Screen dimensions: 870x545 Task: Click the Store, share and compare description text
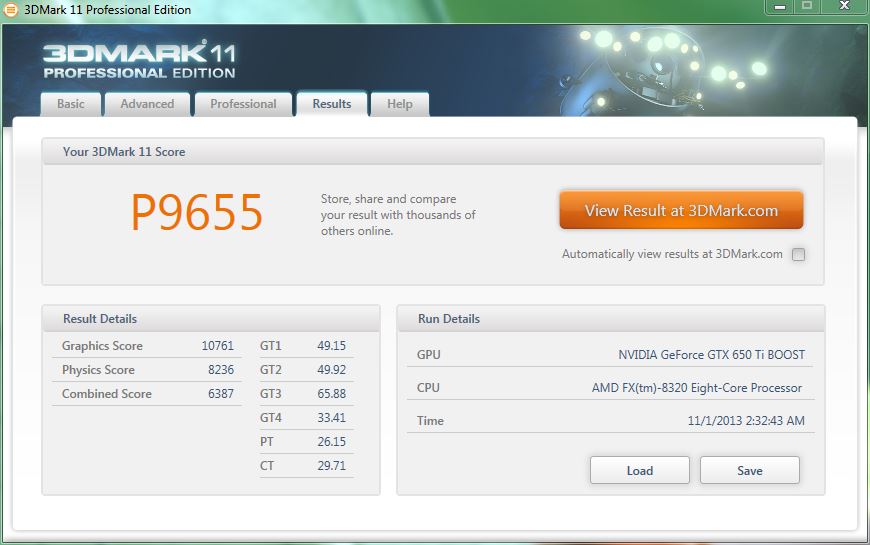click(x=398, y=215)
